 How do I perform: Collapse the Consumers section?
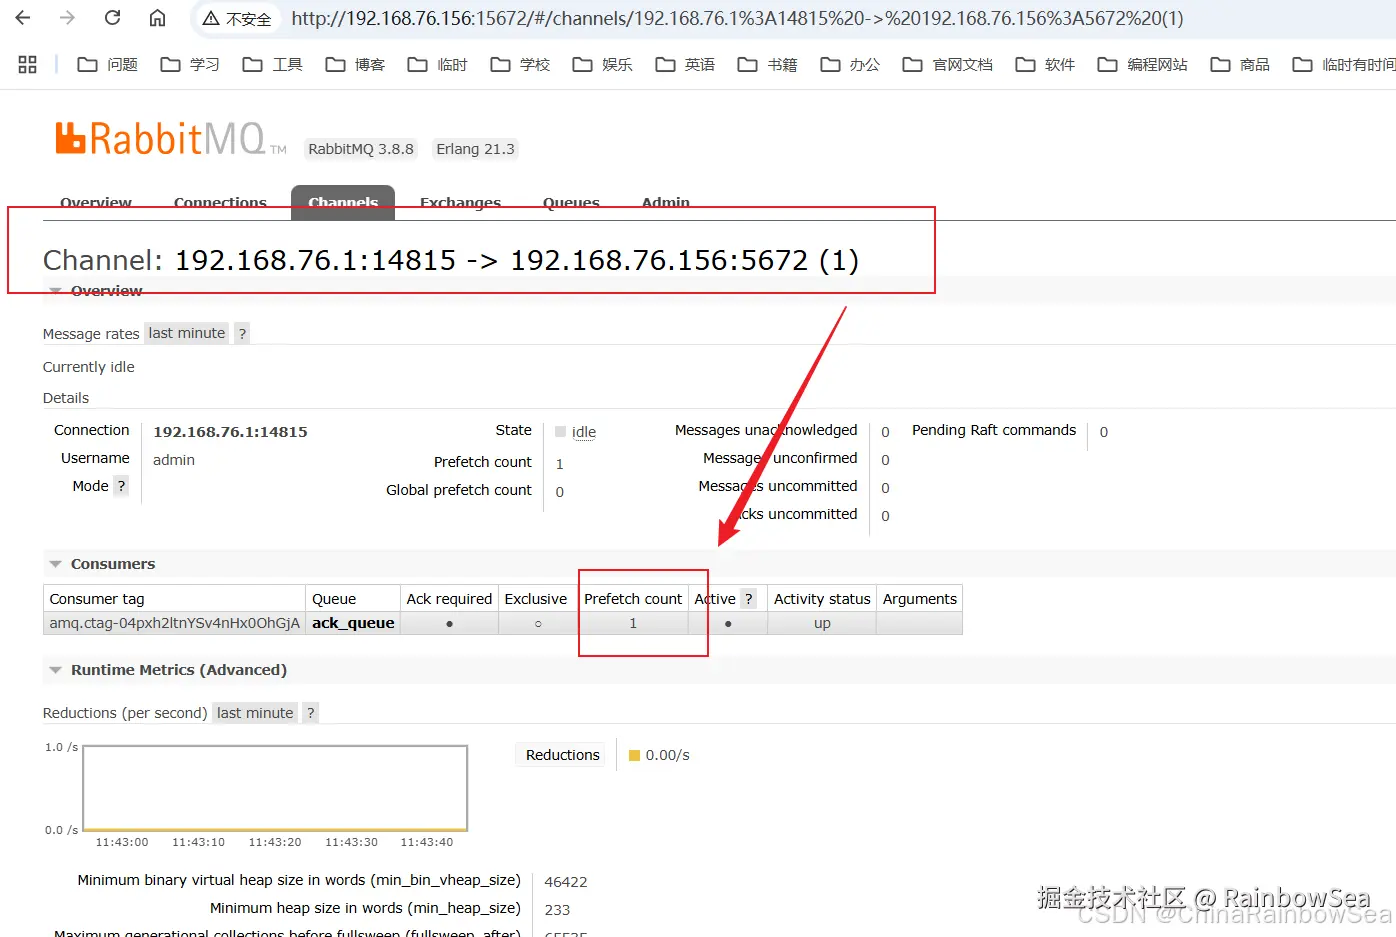(112, 564)
